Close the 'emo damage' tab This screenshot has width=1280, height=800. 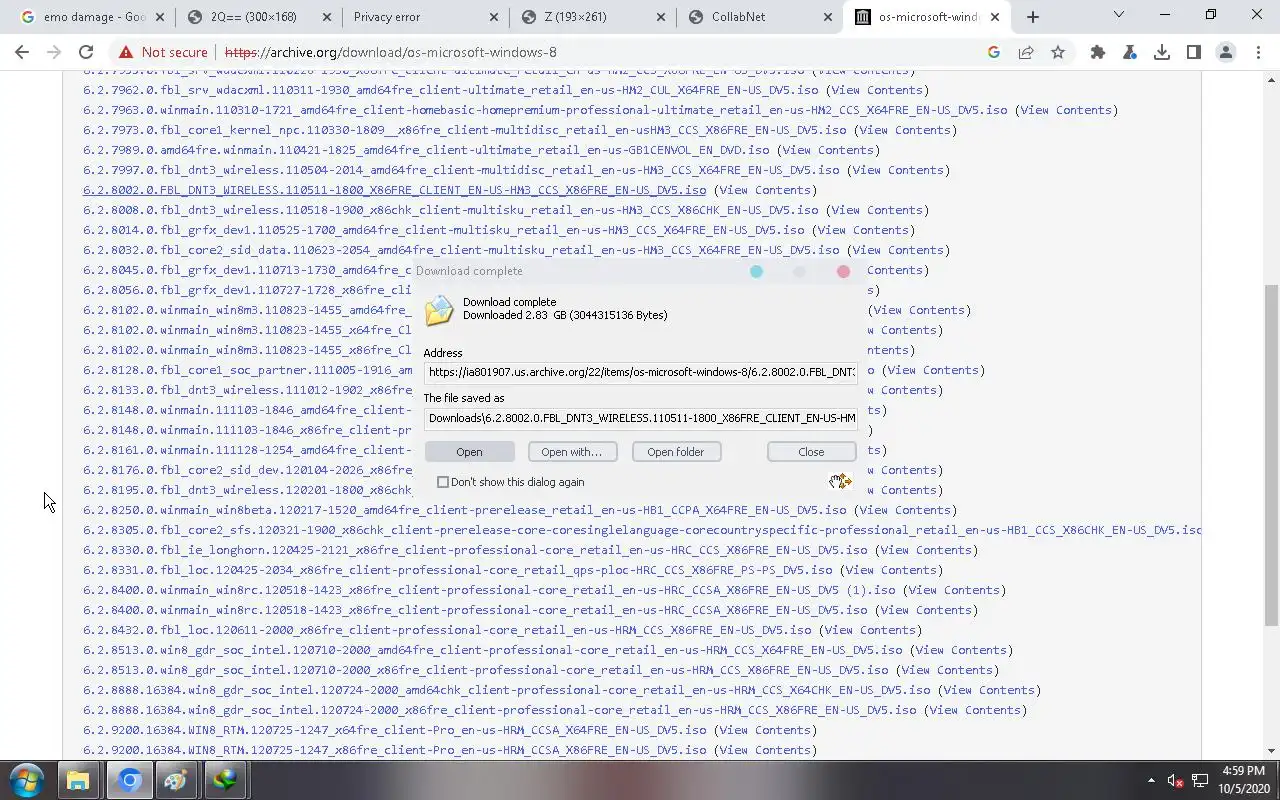[158, 17]
